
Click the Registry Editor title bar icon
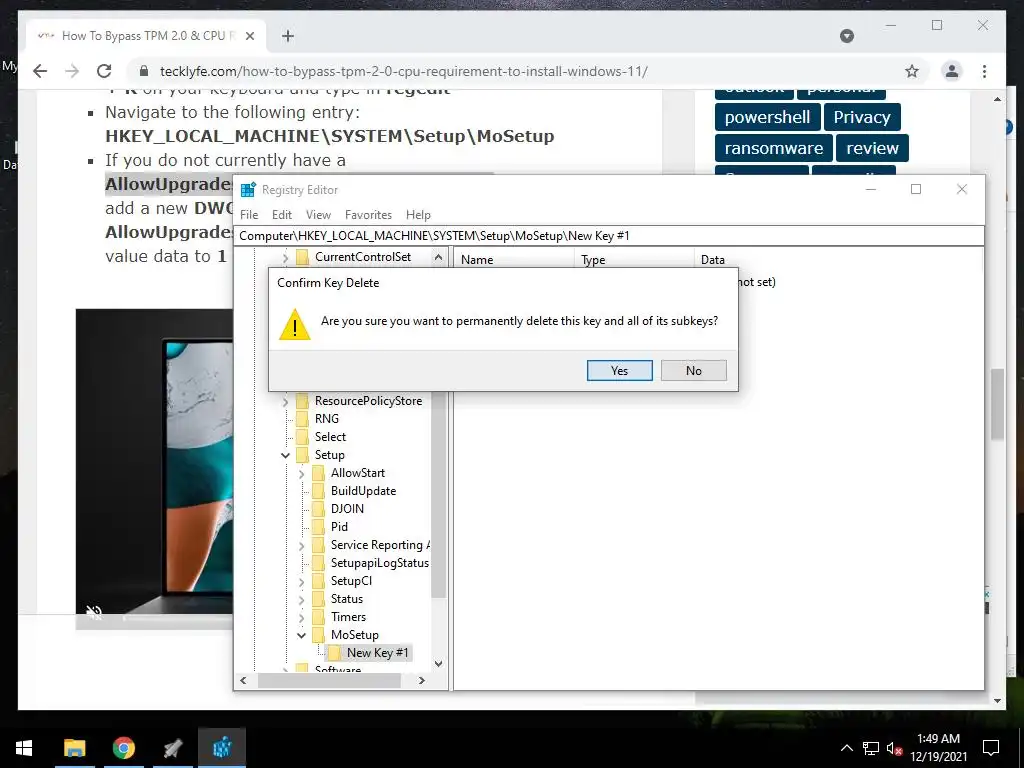pyautogui.click(x=248, y=190)
